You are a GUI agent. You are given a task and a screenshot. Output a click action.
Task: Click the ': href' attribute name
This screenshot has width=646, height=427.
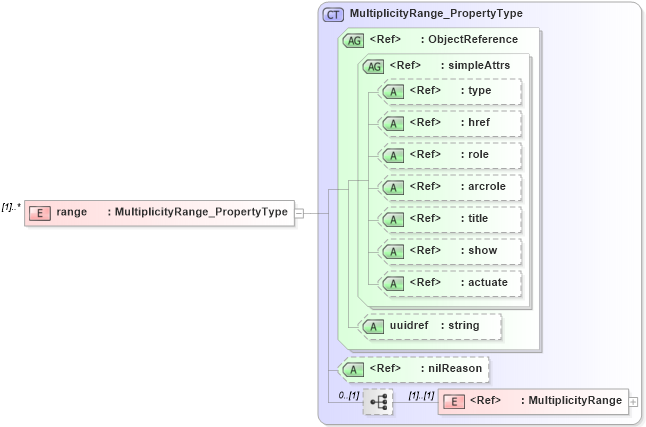point(475,122)
